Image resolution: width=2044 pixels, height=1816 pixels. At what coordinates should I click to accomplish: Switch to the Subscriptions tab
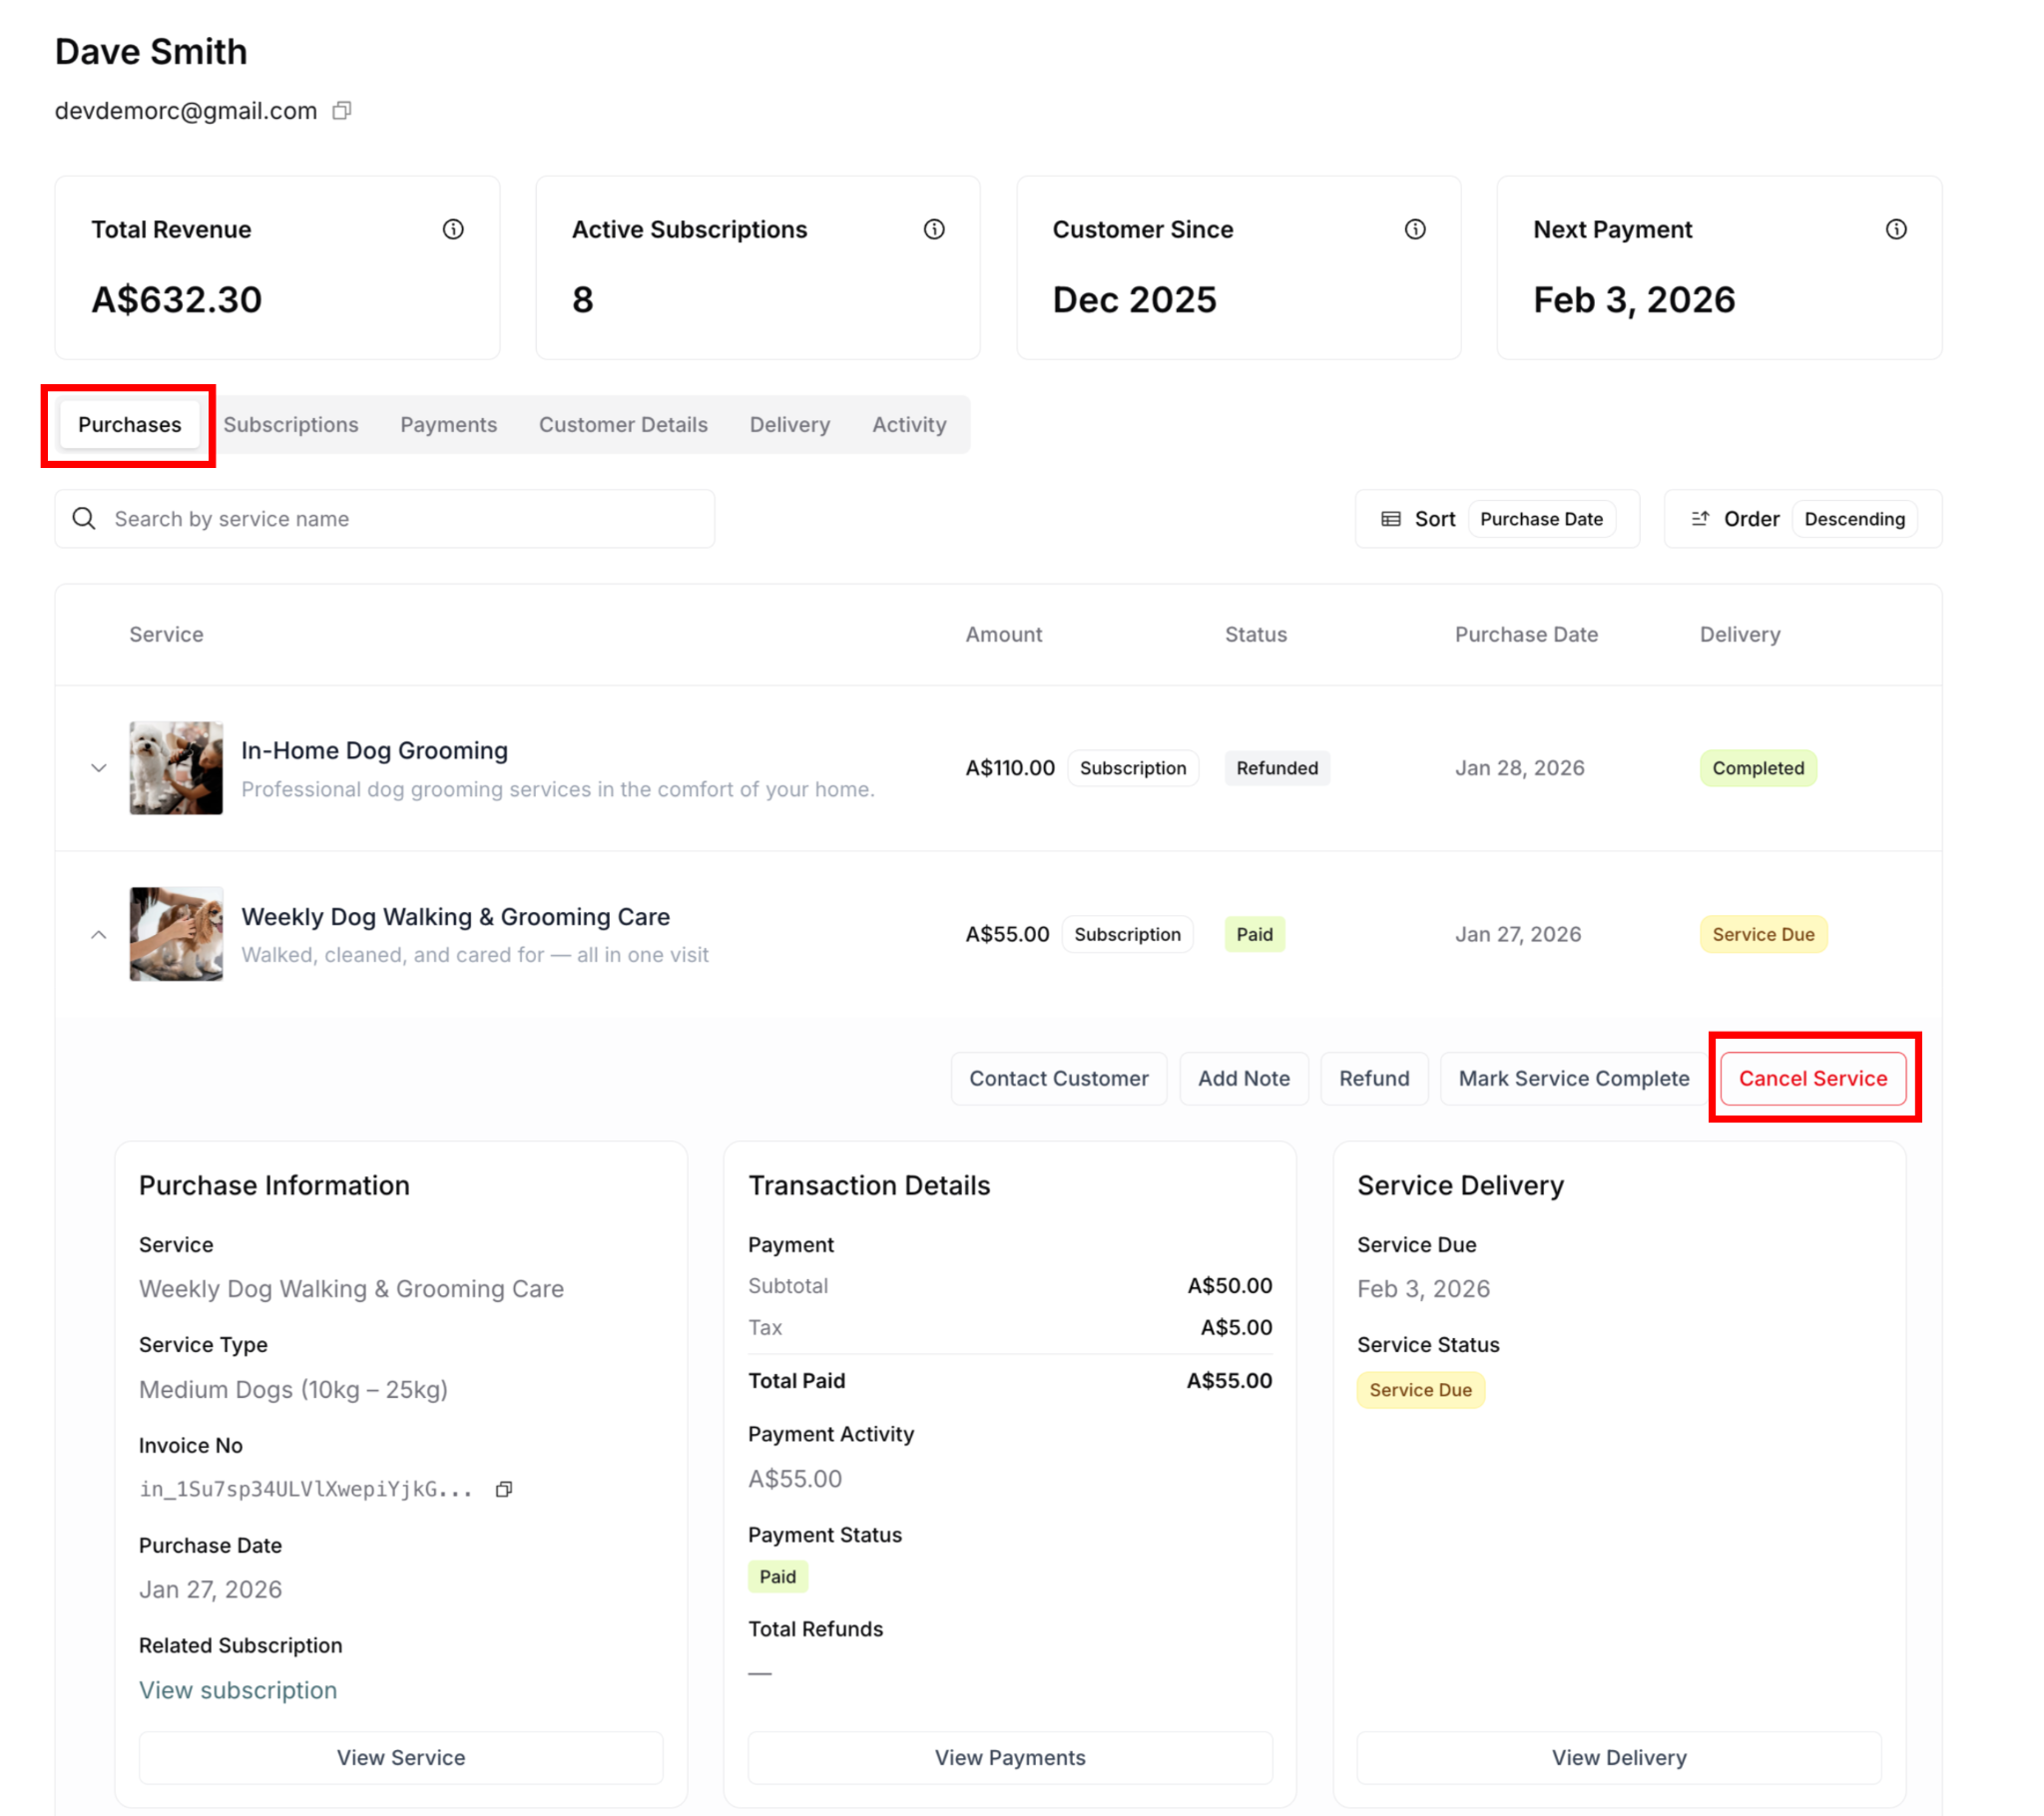pyautogui.click(x=290, y=424)
